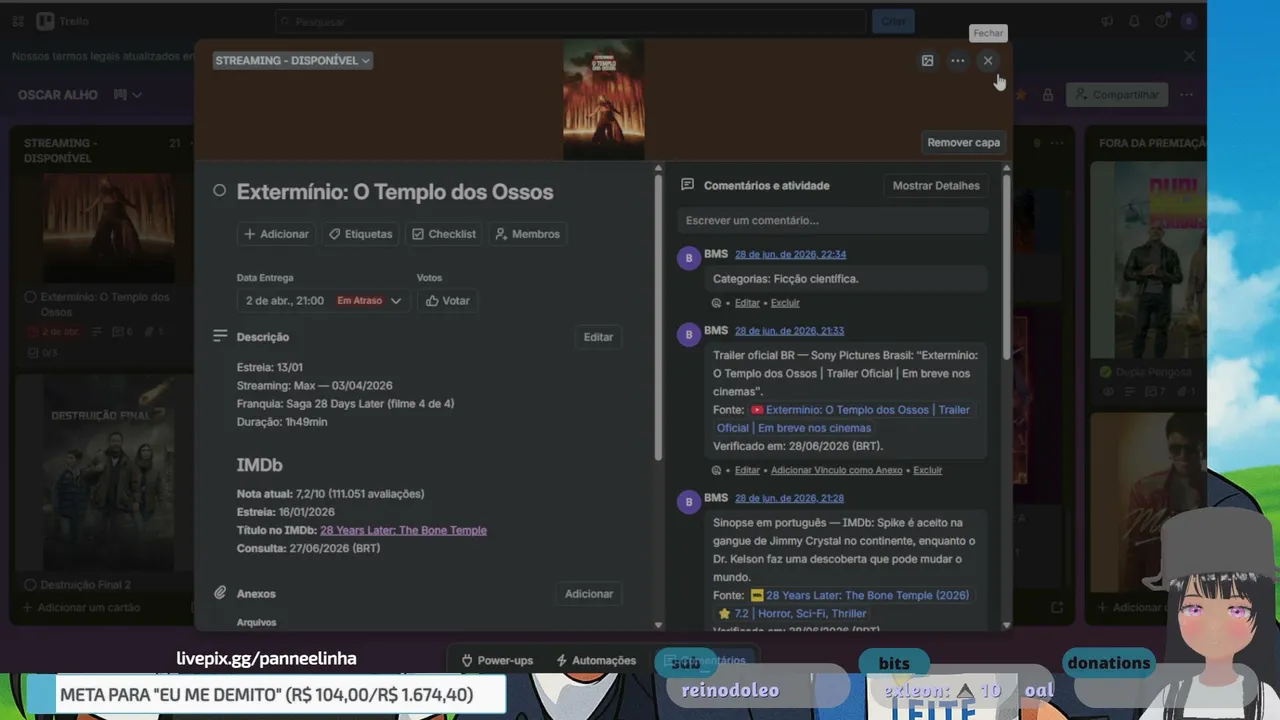Click Adicionar in the Anexos section
The width and height of the screenshot is (1280, 720).
click(x=589, y=594)
